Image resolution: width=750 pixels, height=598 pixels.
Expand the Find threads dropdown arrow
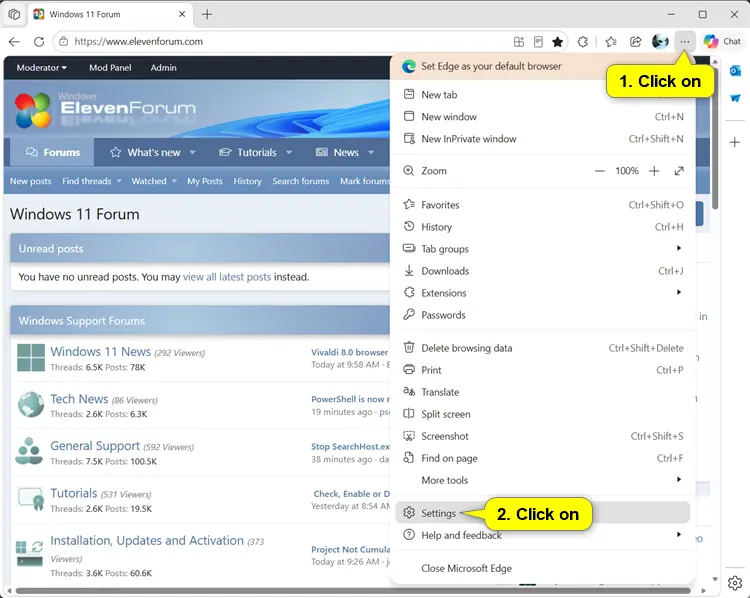[119, 181]
